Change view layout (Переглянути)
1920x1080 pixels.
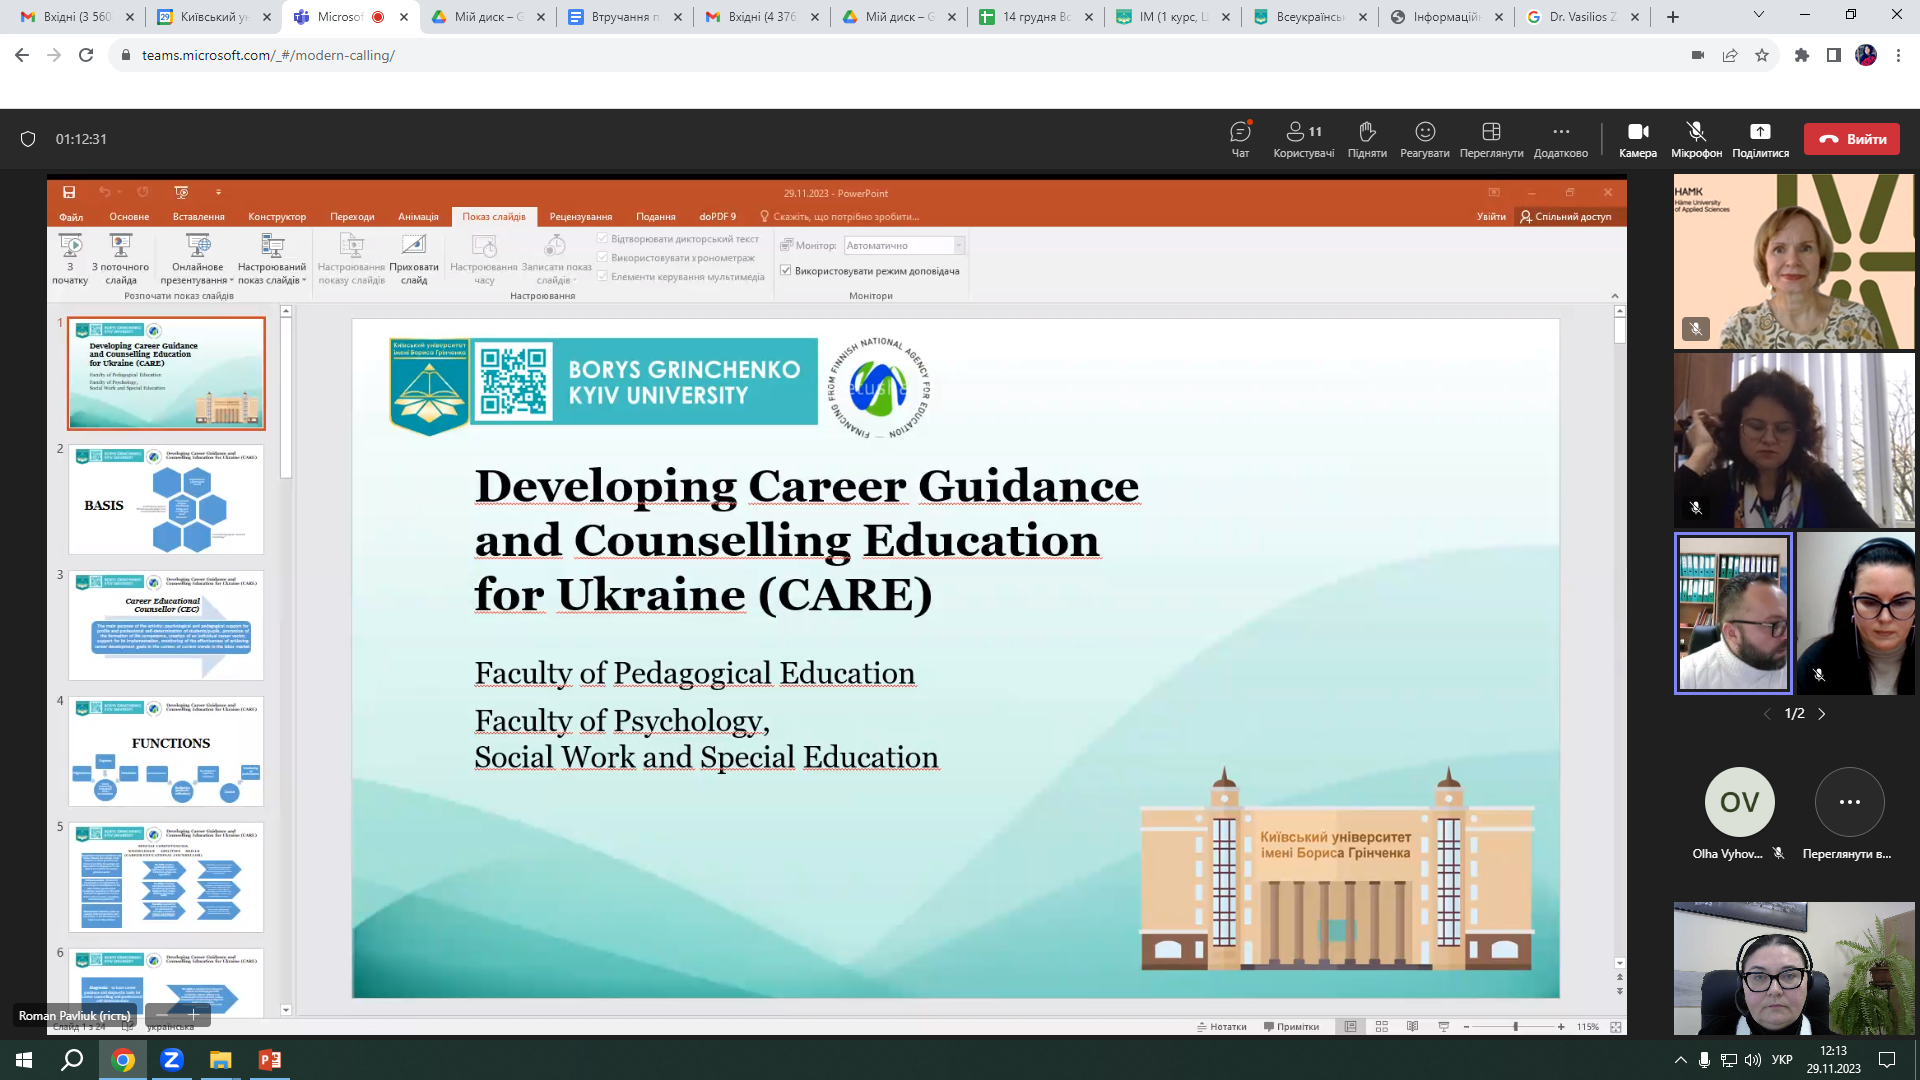[1491, 139]
